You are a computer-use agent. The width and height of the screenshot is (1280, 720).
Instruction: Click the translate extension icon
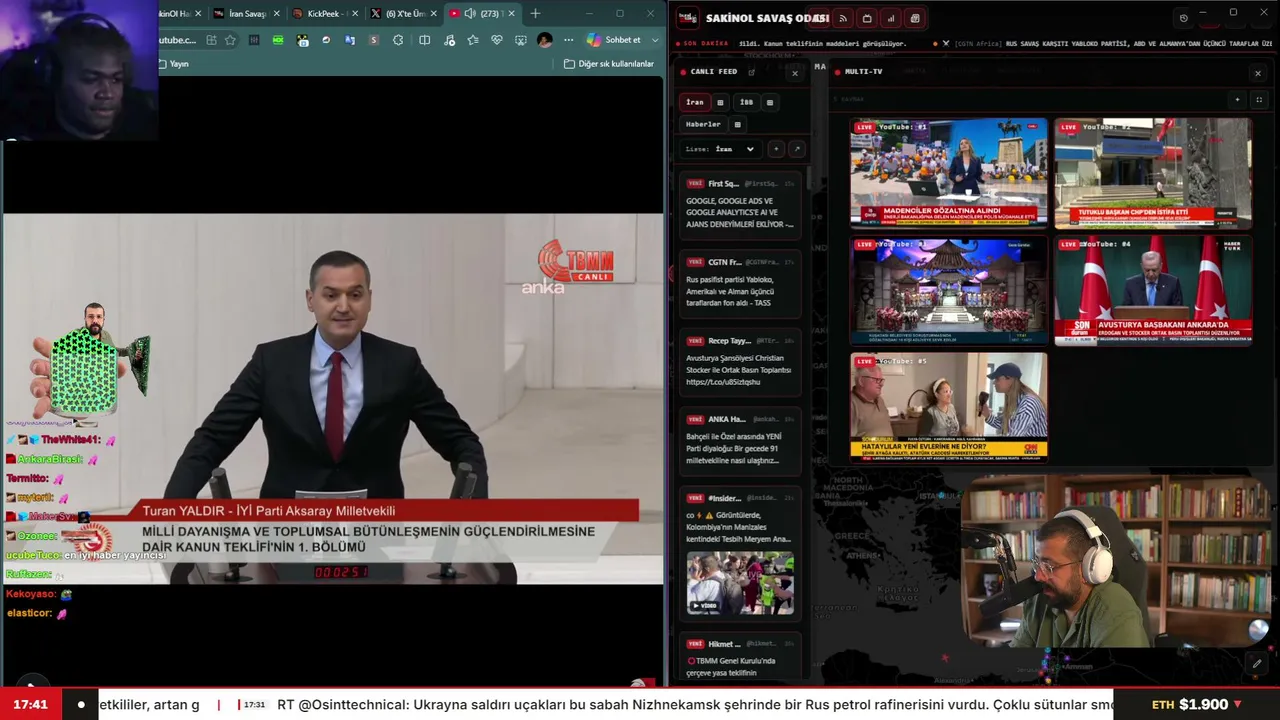[350, 40]
